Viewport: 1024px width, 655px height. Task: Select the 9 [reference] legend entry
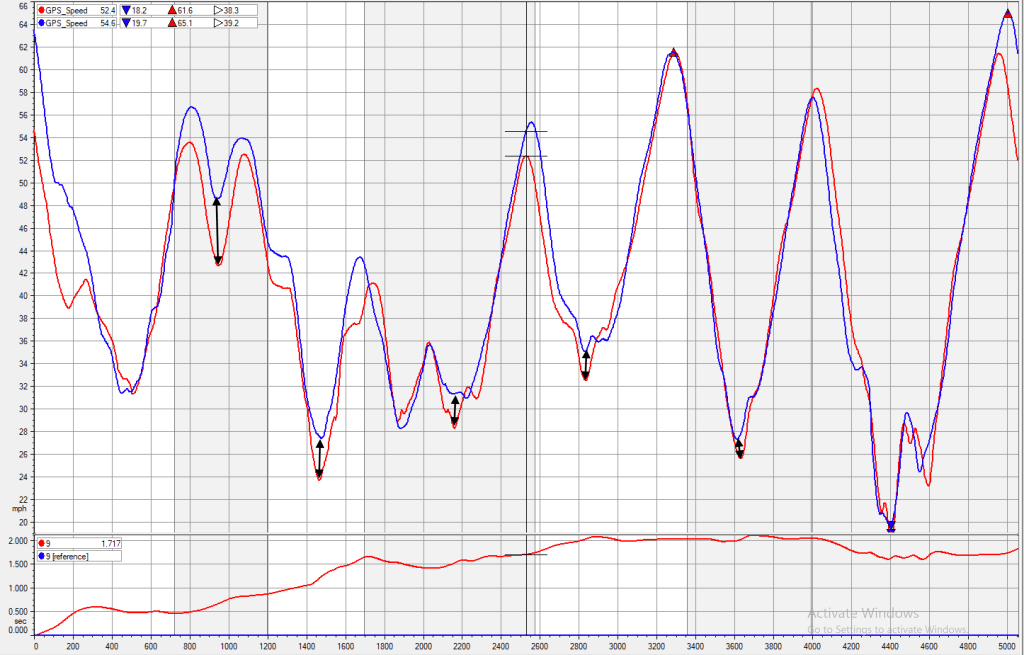tap(68, 555)
